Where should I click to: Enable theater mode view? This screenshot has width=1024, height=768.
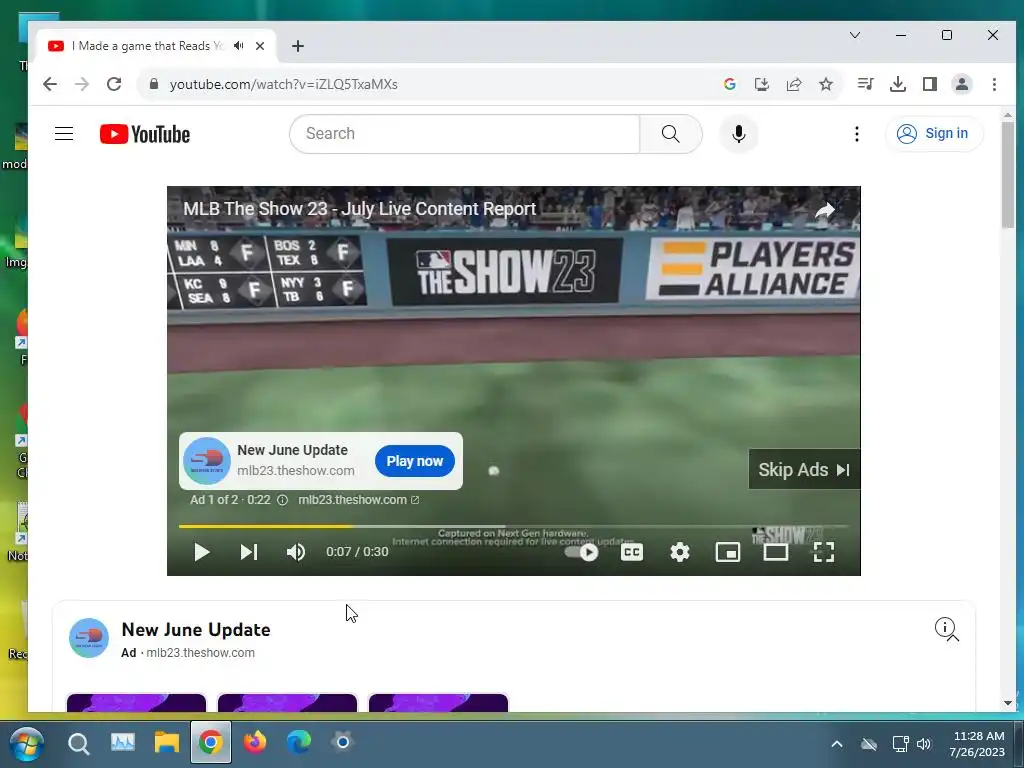click(x=776, y=552)
